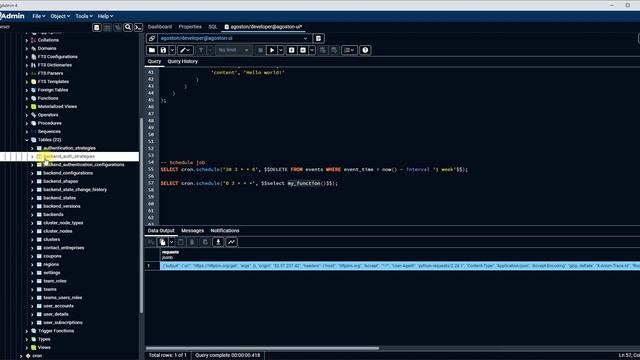
Task: Open the Help menu
Action: pyautogui.click(x=105, y=16)
